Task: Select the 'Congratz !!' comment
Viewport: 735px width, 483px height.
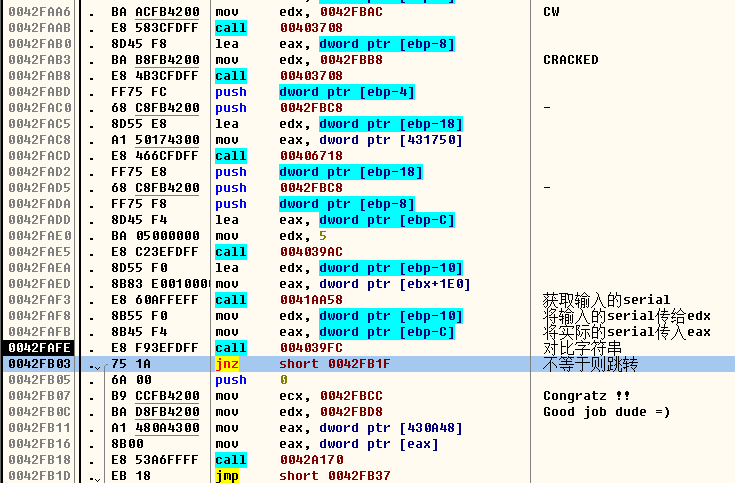Action: (586, 396)
